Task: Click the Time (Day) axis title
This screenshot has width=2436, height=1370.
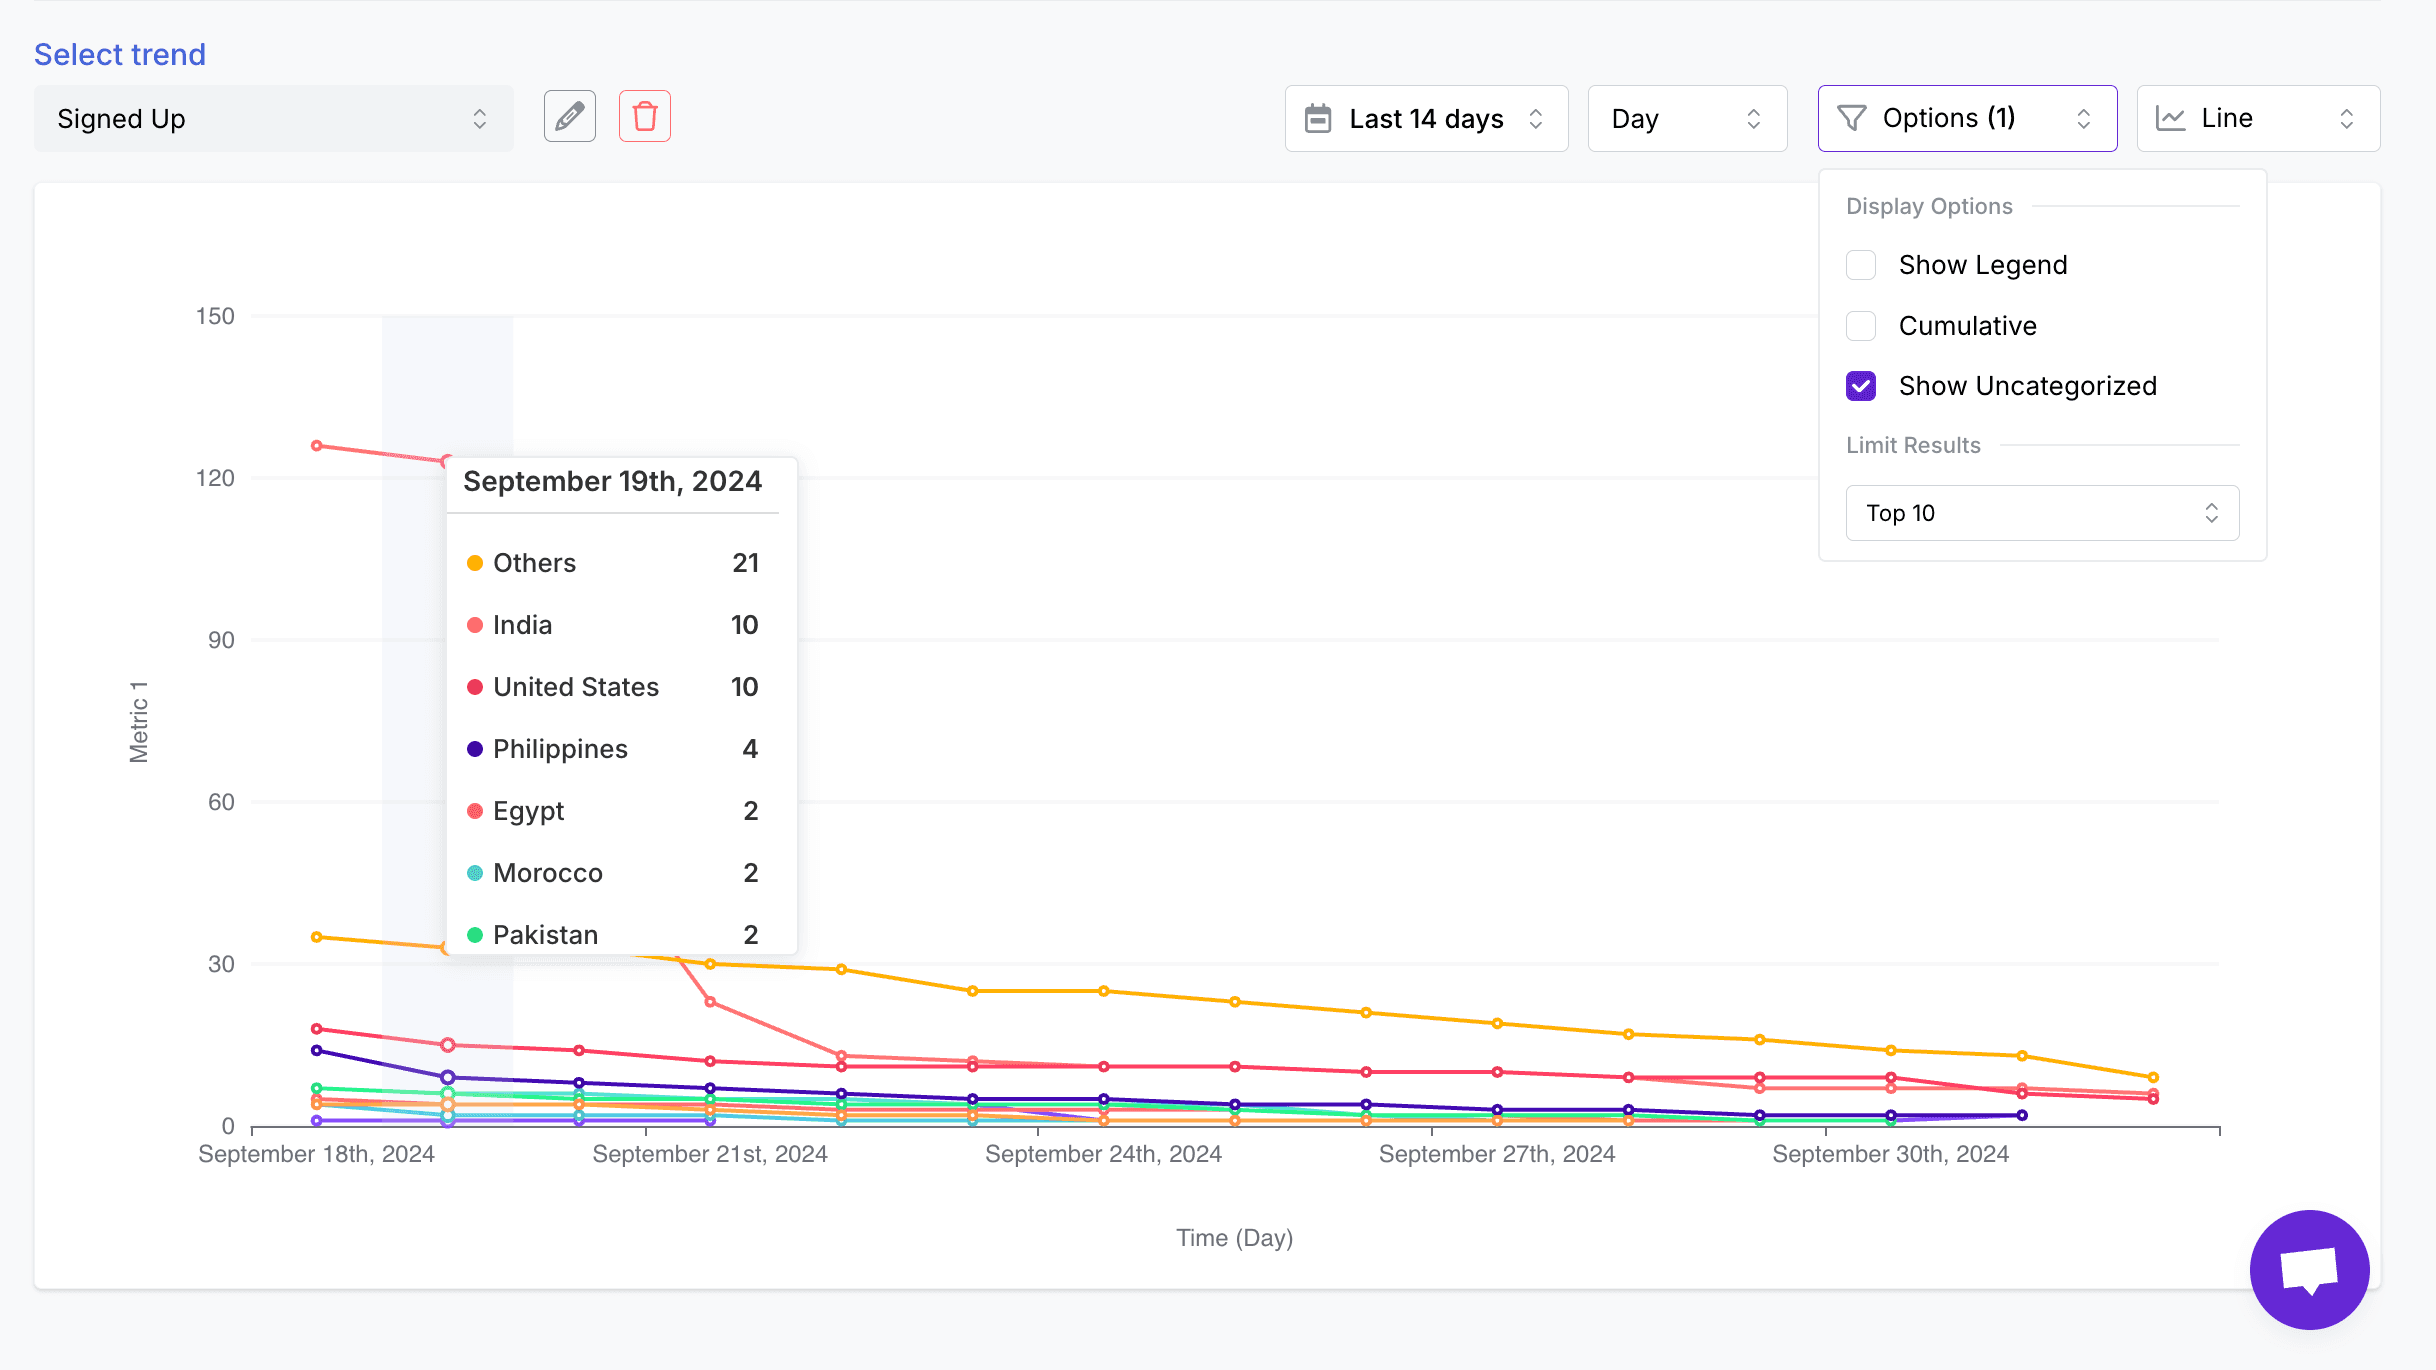Action: [x=1234, y=1238]
